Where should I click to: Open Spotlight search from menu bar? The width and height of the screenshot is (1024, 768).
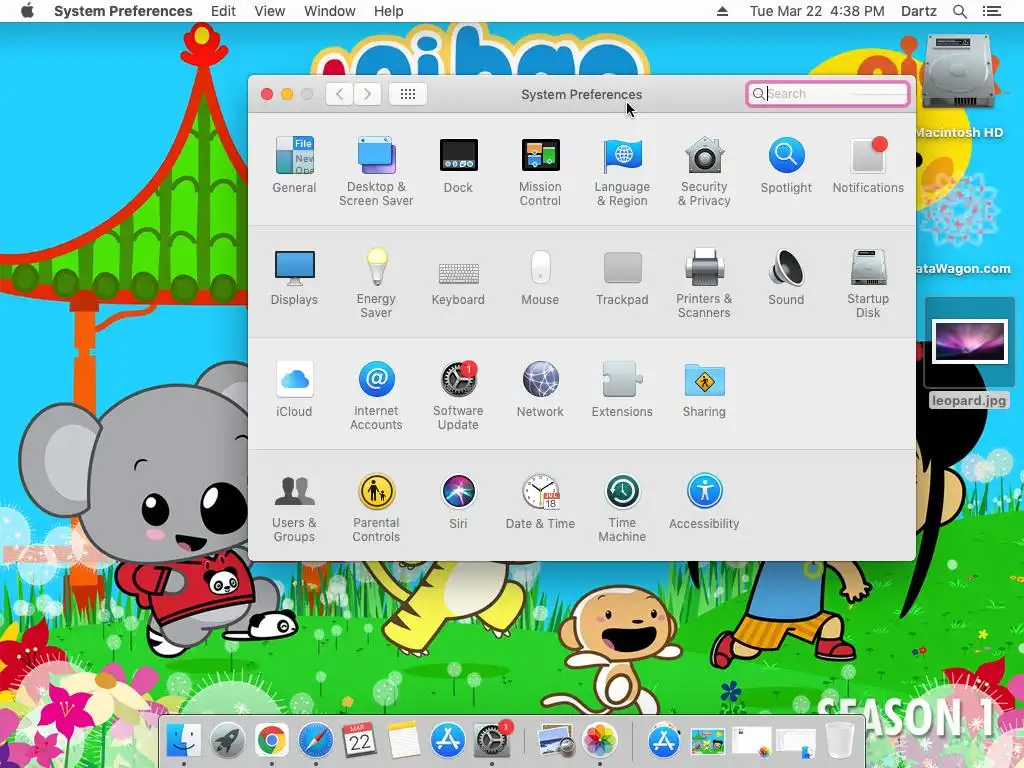[960, 11]
